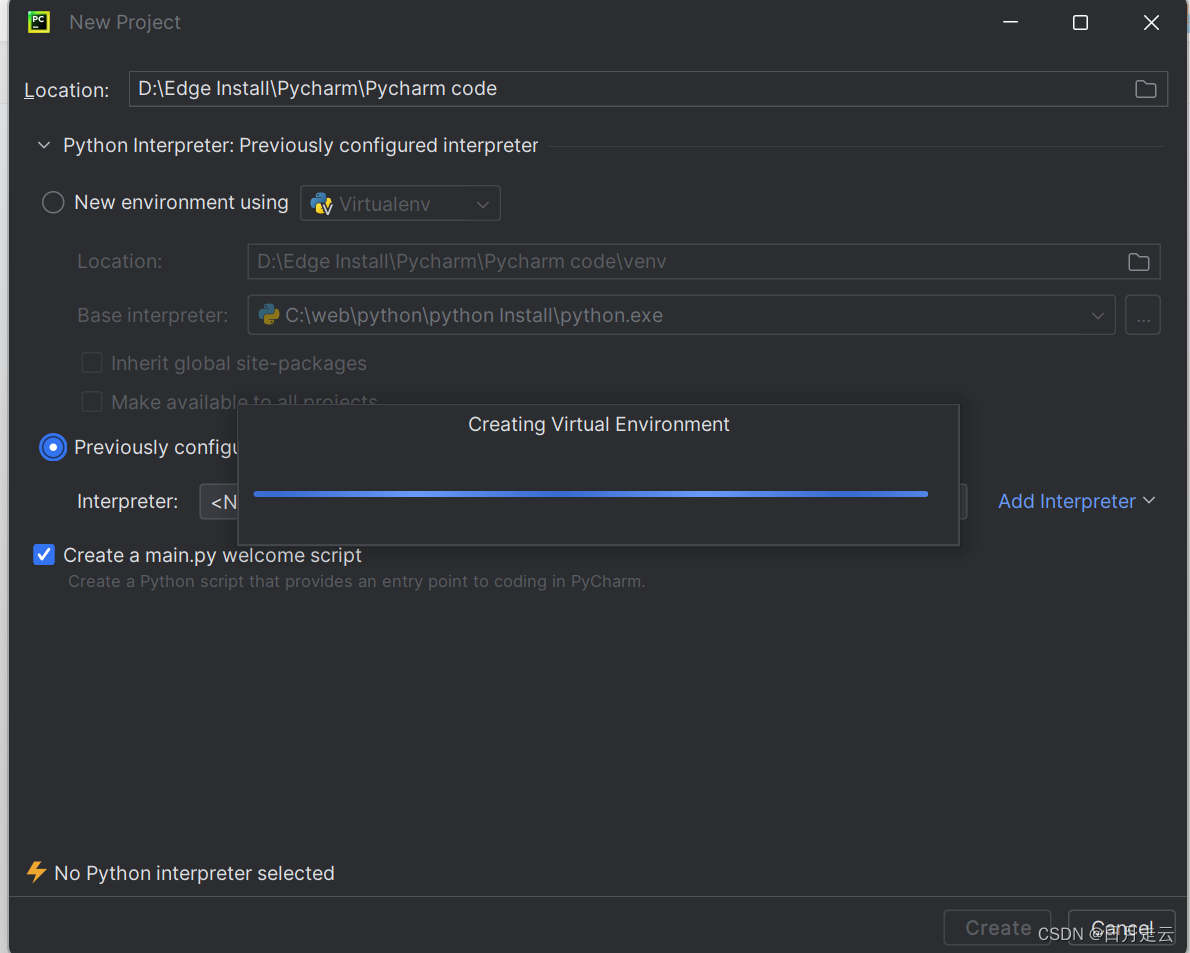Open the Virtualenv environment type dropdown
This screenshot has height=953, width=1190.
pyautogui.click(x=400, y=203)
